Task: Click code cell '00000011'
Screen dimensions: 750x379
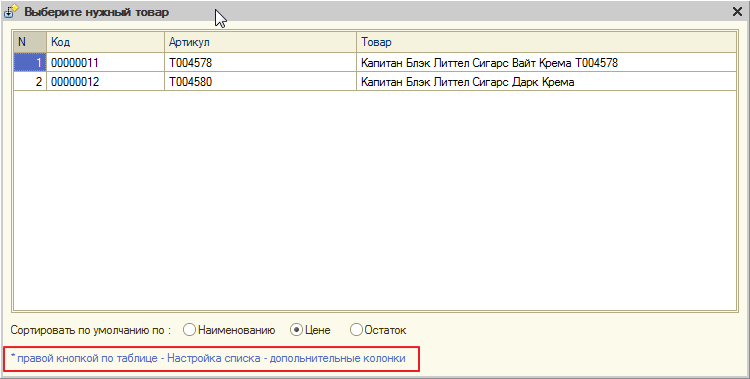Action: pyautogui.click(x=106, y=62)
